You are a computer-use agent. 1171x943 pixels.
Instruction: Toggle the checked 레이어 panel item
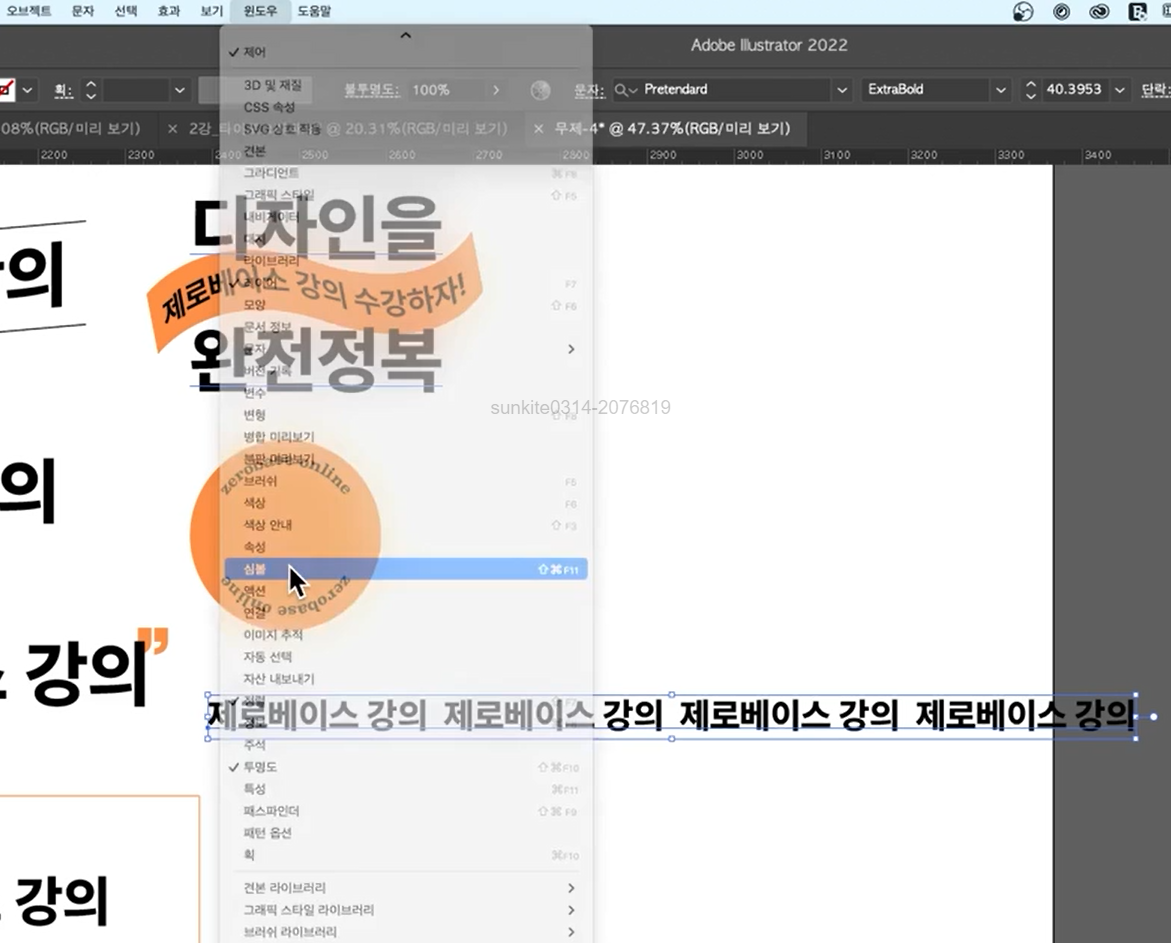click(406, 283)
